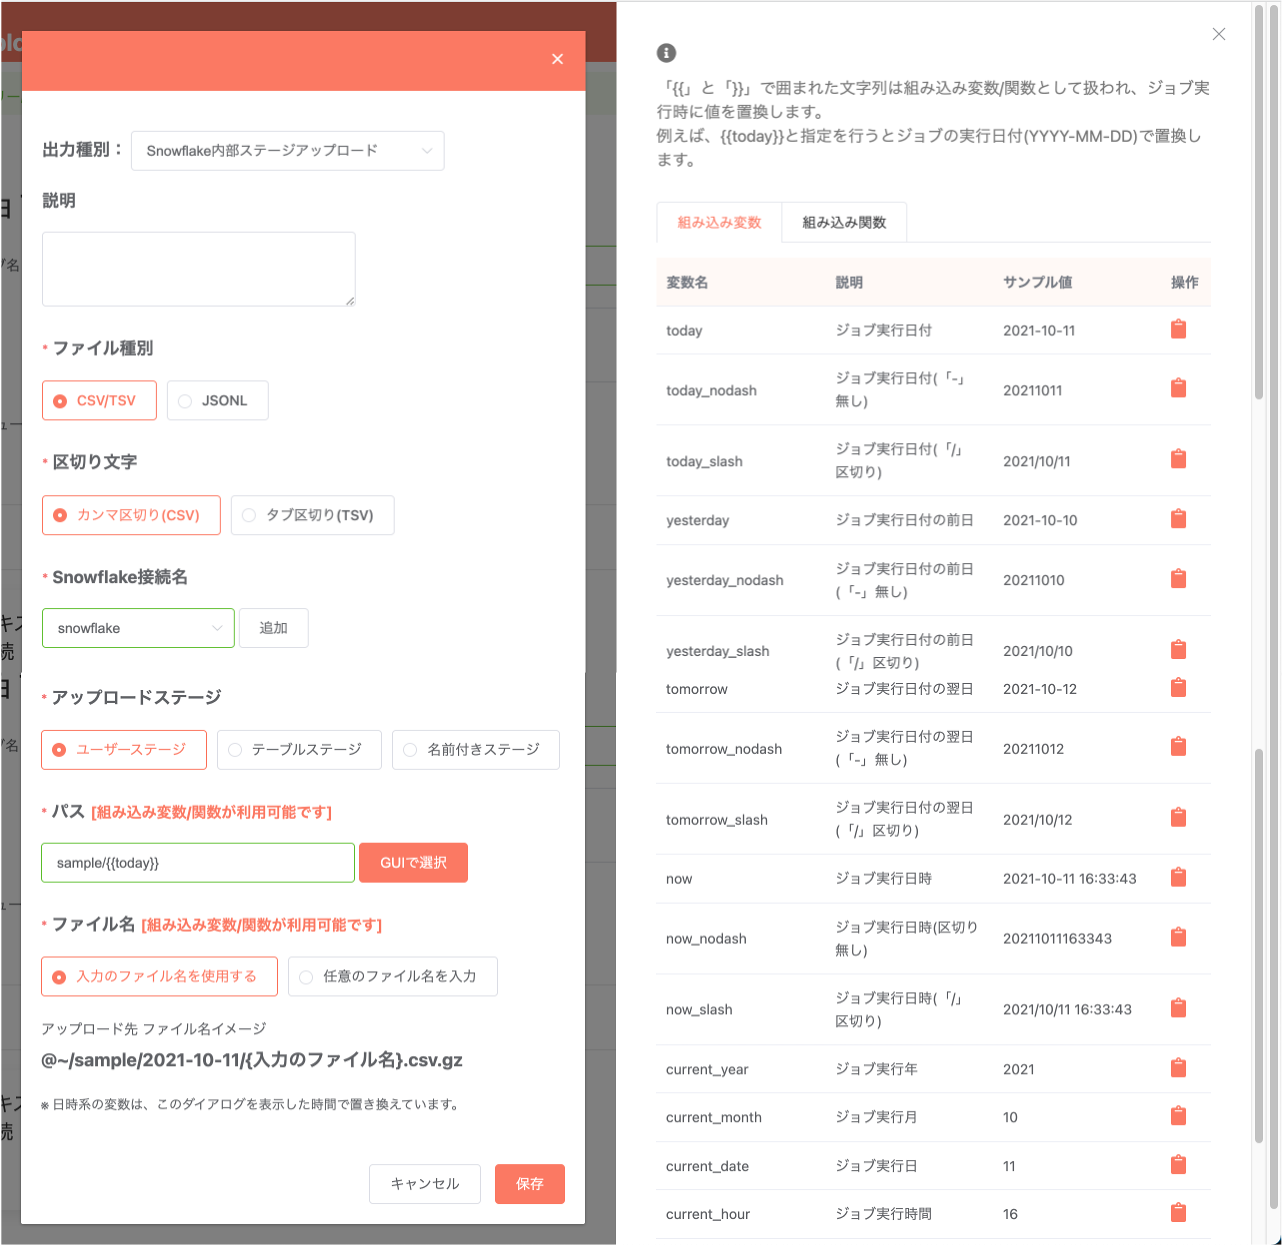The height and width of the screenshot is (1245, 1283).
Task: Click the サンプル値 column header
Action: click(1037, 282)
